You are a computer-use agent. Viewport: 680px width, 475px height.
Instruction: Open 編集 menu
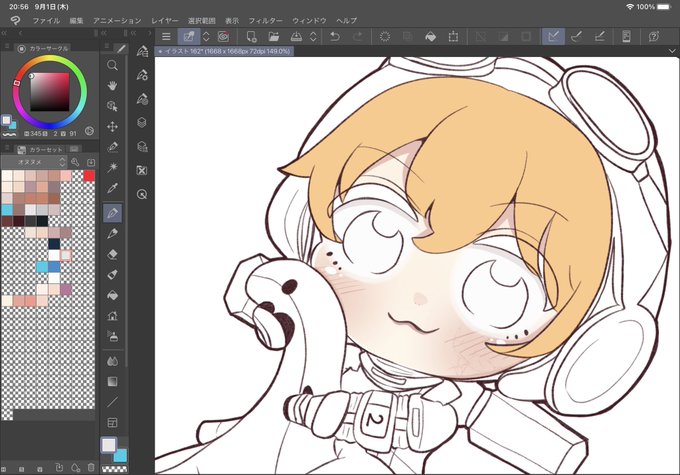click(x=76, y=20)
